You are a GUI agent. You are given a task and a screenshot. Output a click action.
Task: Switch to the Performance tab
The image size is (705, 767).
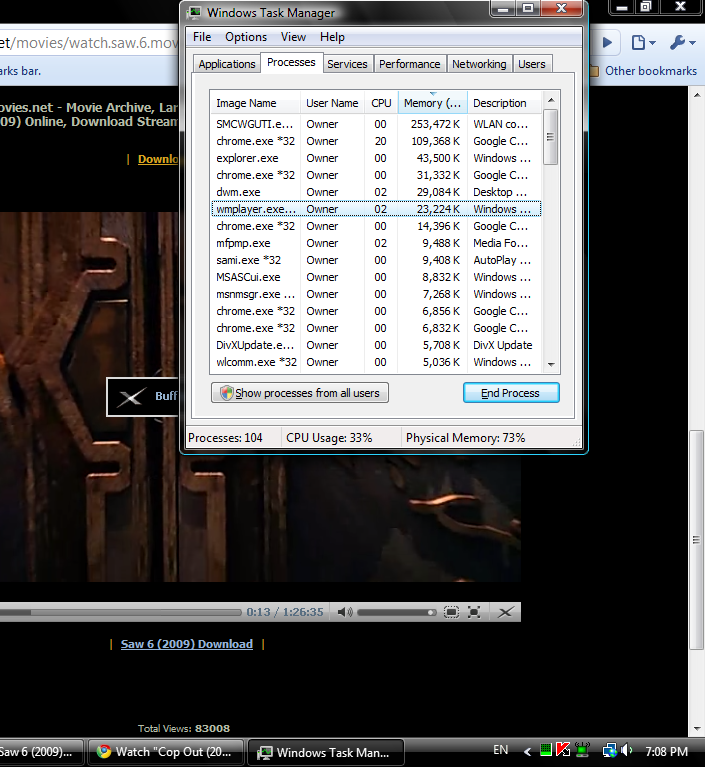409,64
